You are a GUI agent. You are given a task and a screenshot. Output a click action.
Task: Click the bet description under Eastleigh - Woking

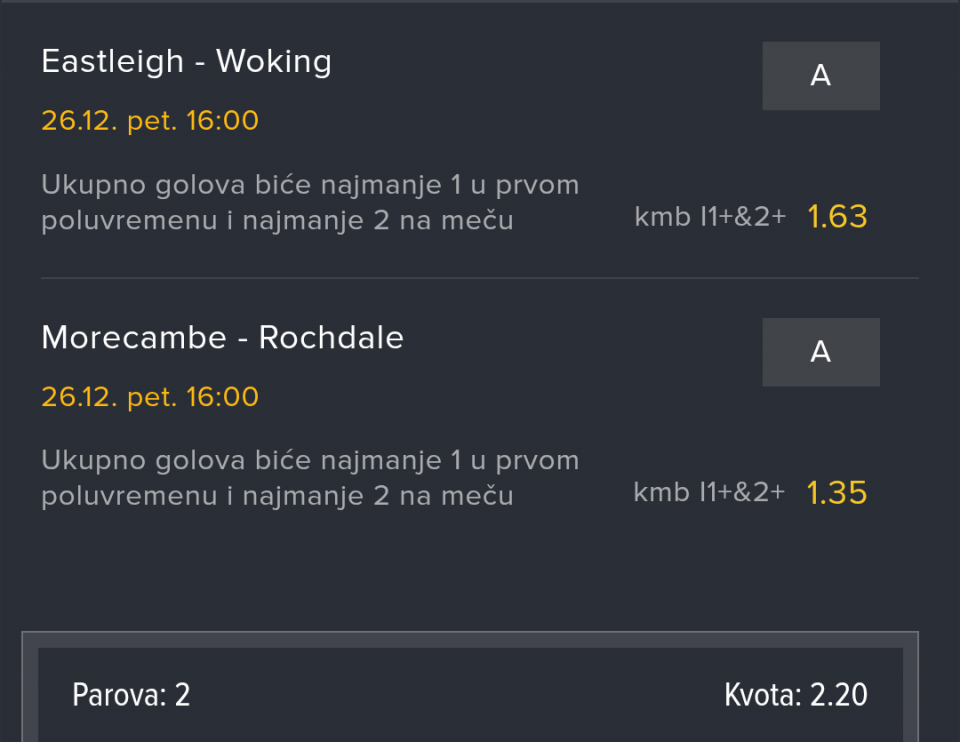coord(310,202)
